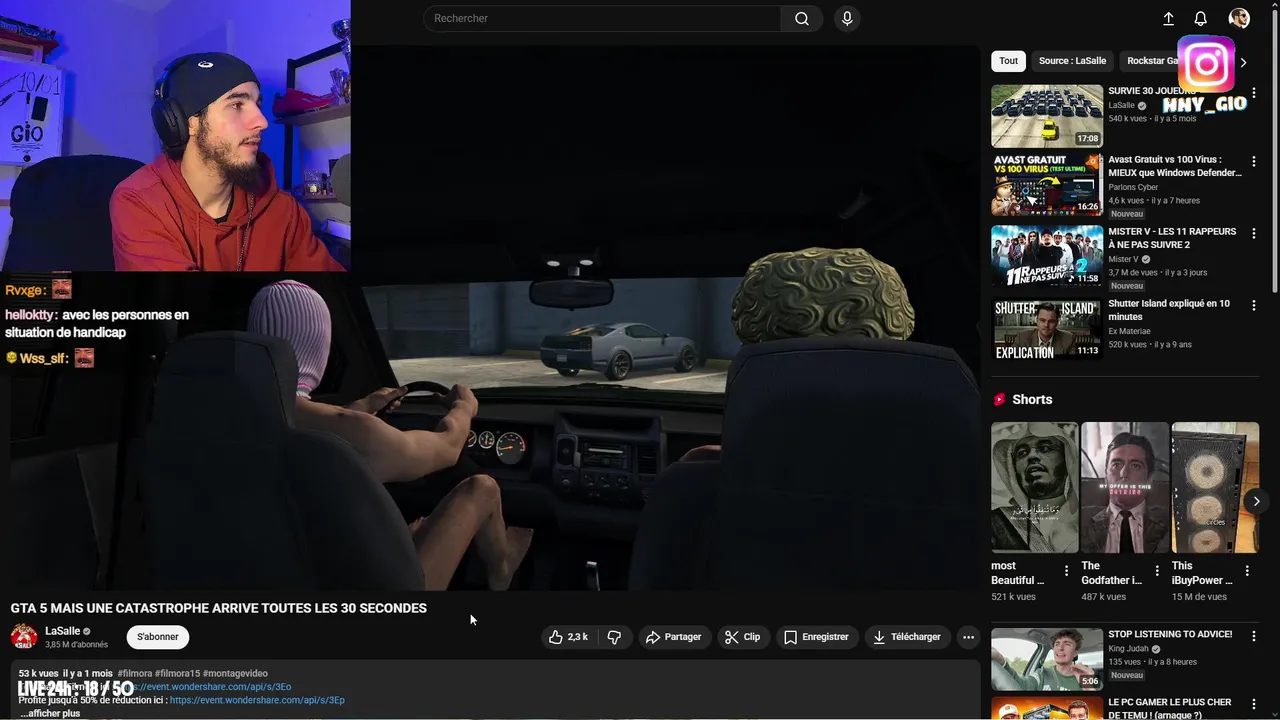The height and width of the screenshot is (720, 1280).
Task: Select the Source : LaSalle chip
Action: [x=1072, y=61]
